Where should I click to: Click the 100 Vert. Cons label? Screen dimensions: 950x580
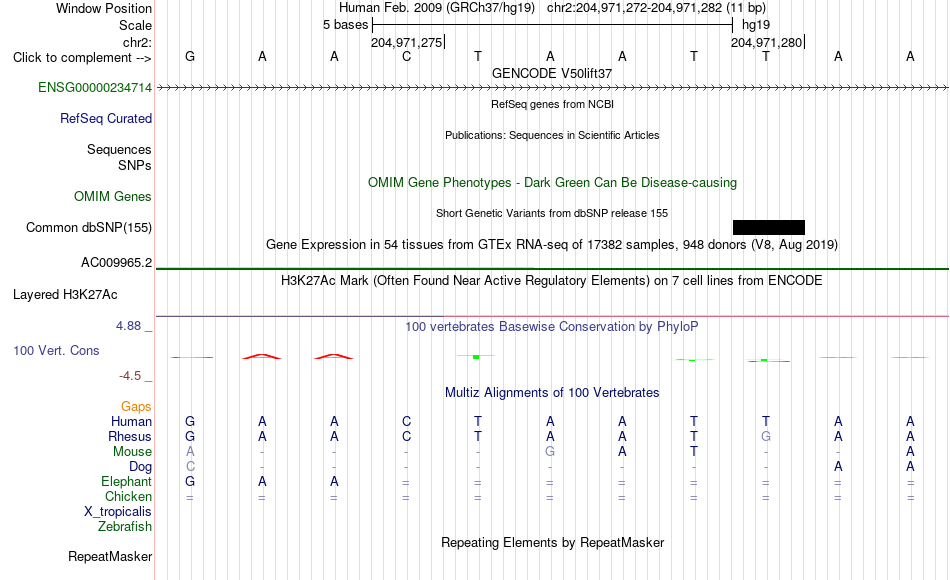pos(56,350)
